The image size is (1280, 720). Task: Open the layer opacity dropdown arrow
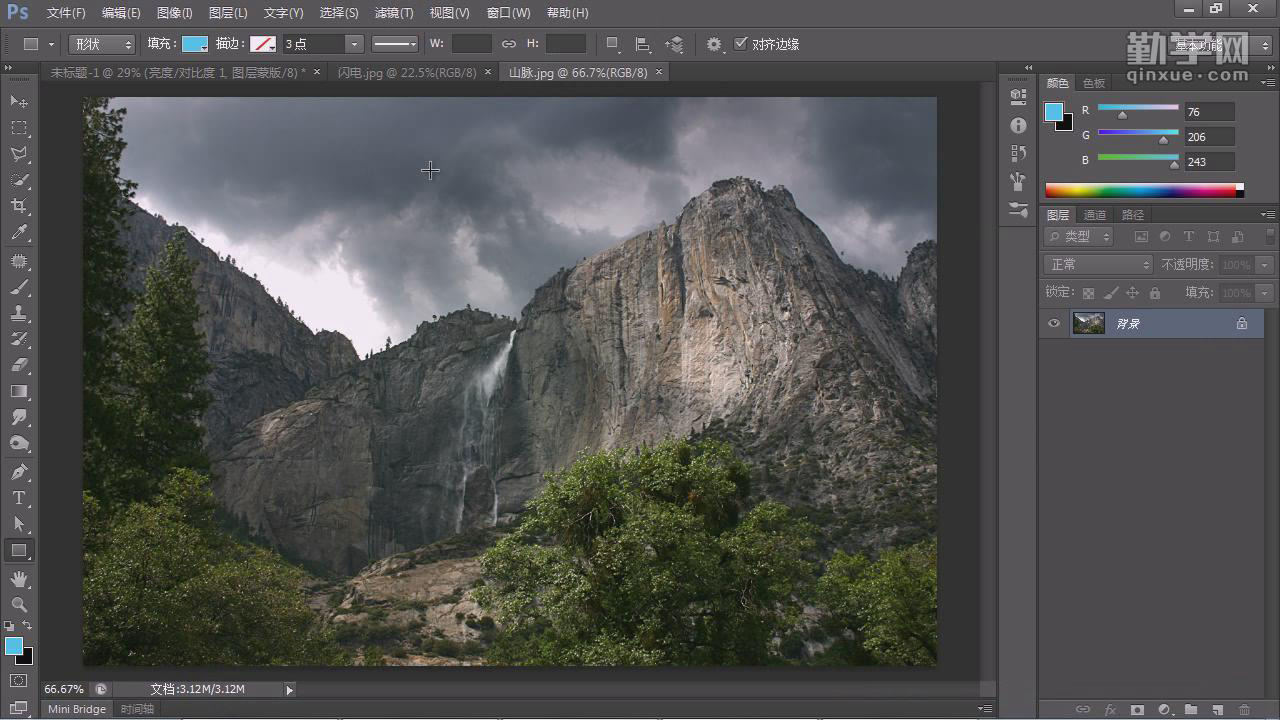coord(1265,265)
